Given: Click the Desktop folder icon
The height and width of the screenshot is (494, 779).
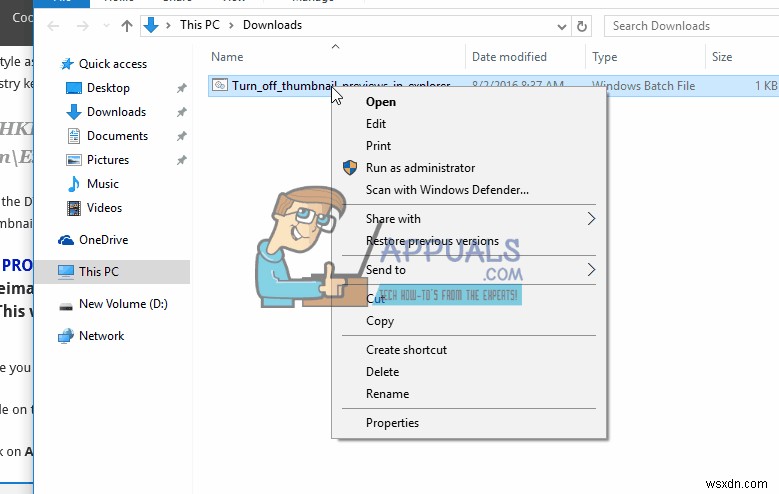Looking at the screenshot, I should (x=74, y=88).
